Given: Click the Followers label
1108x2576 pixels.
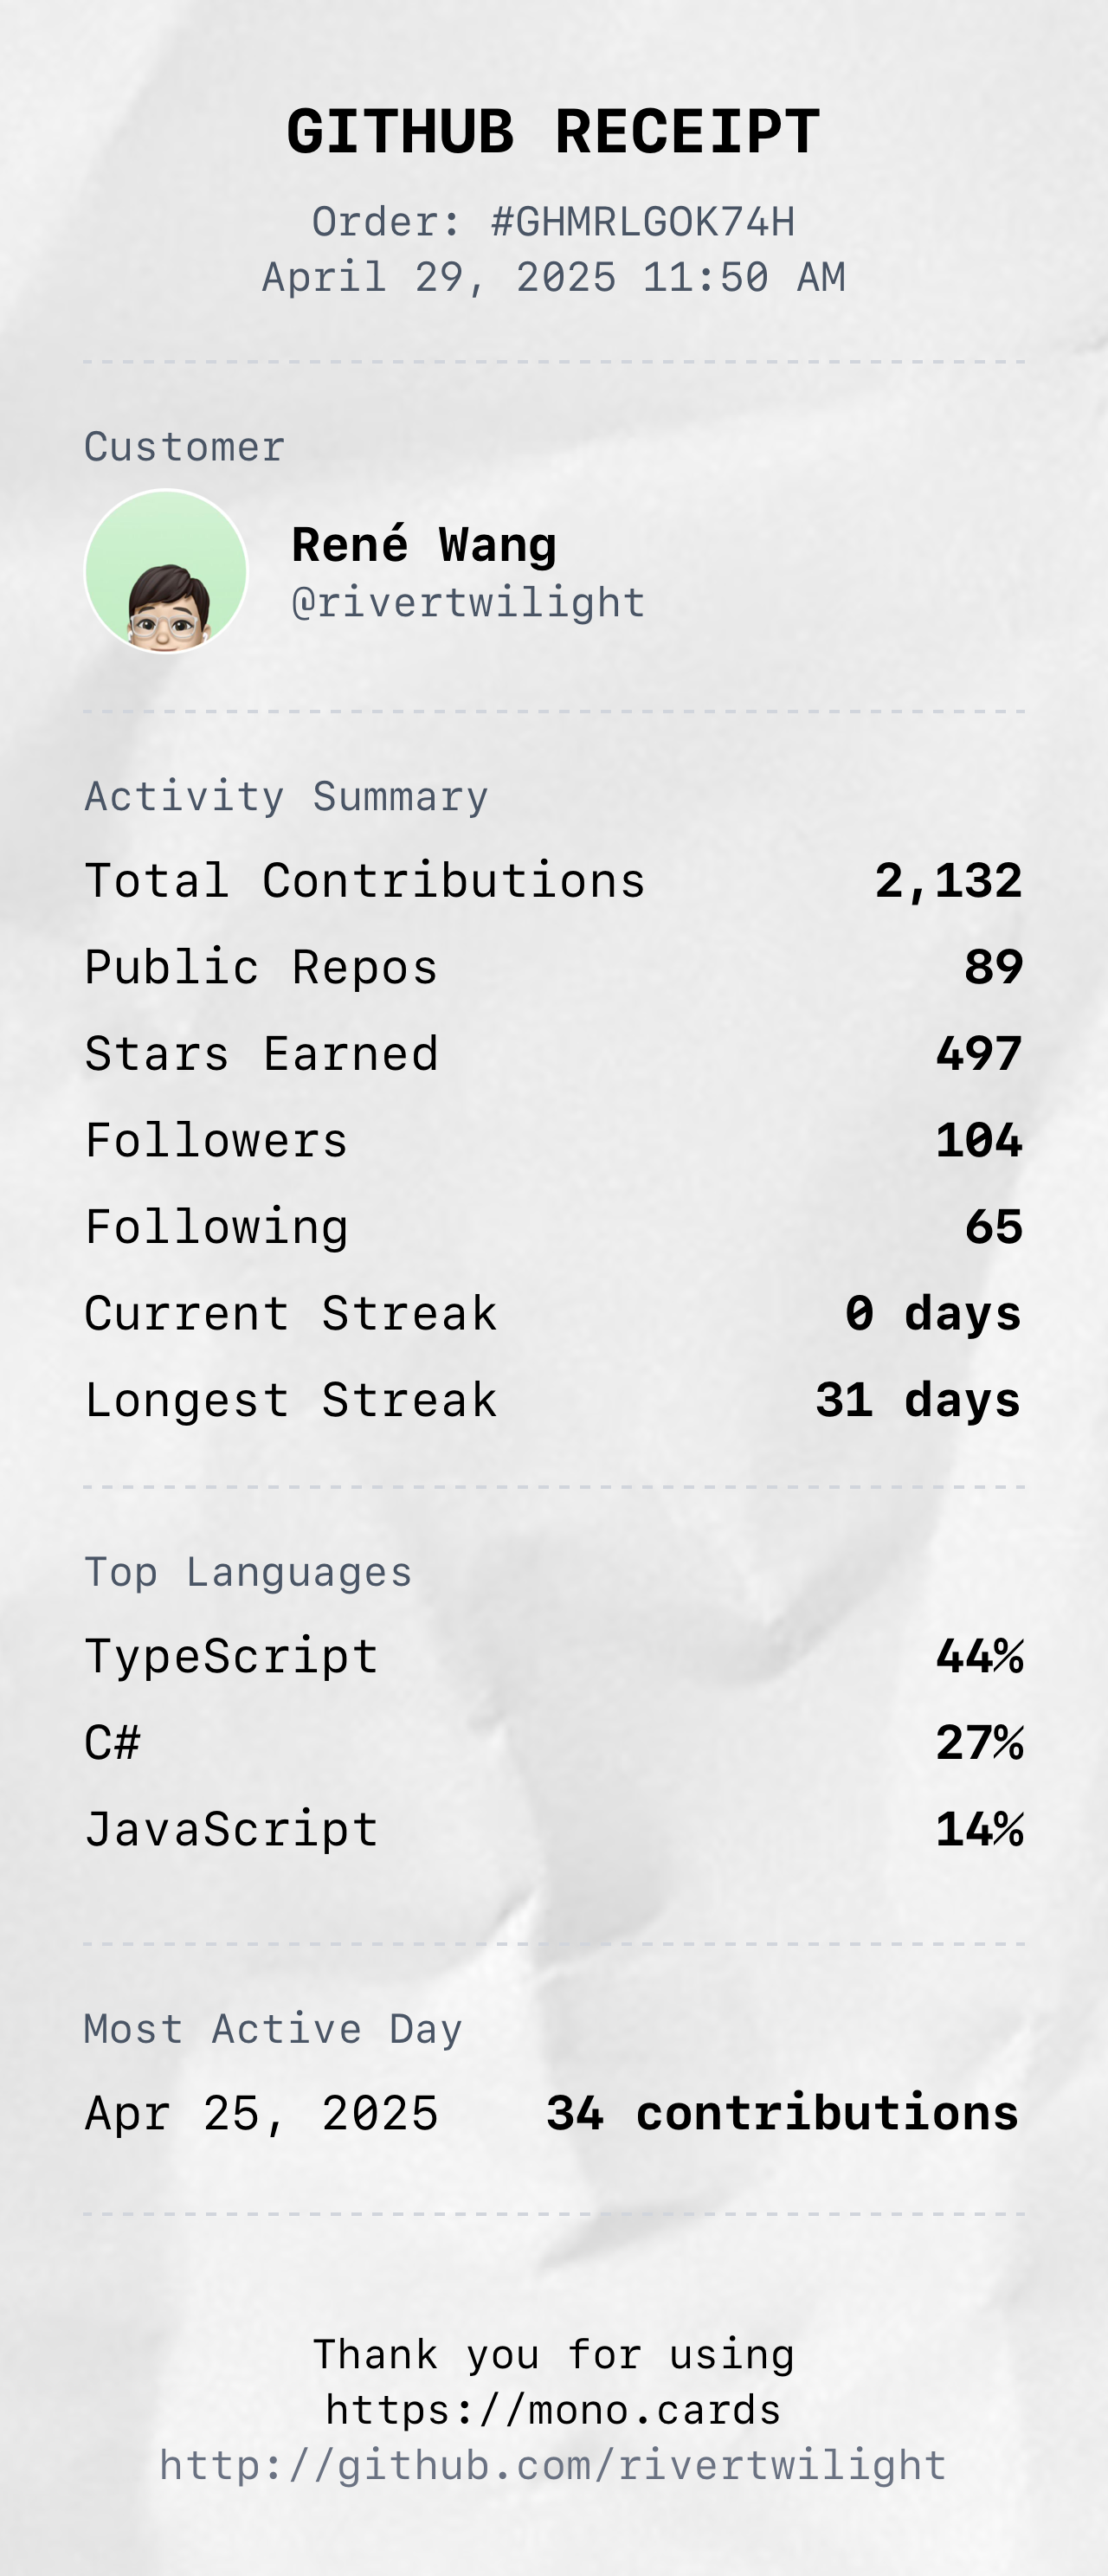Looking at the screenshot, I should [x=216, y=1141].
